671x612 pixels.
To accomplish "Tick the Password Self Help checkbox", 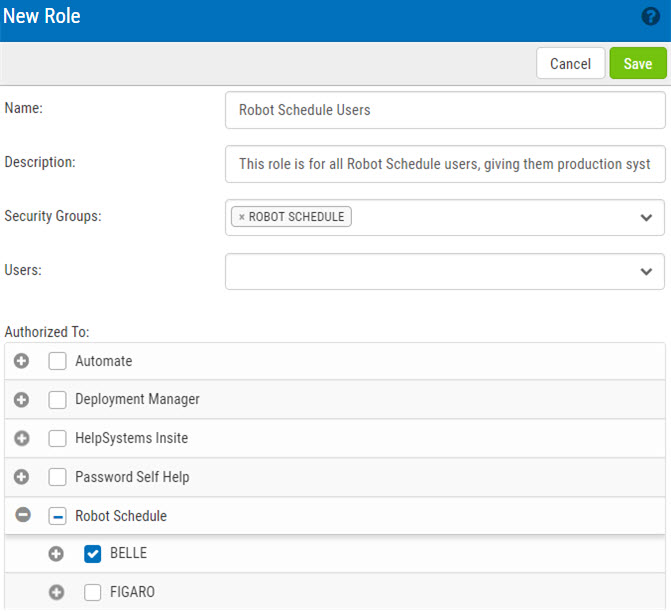I will pos(57,477).
